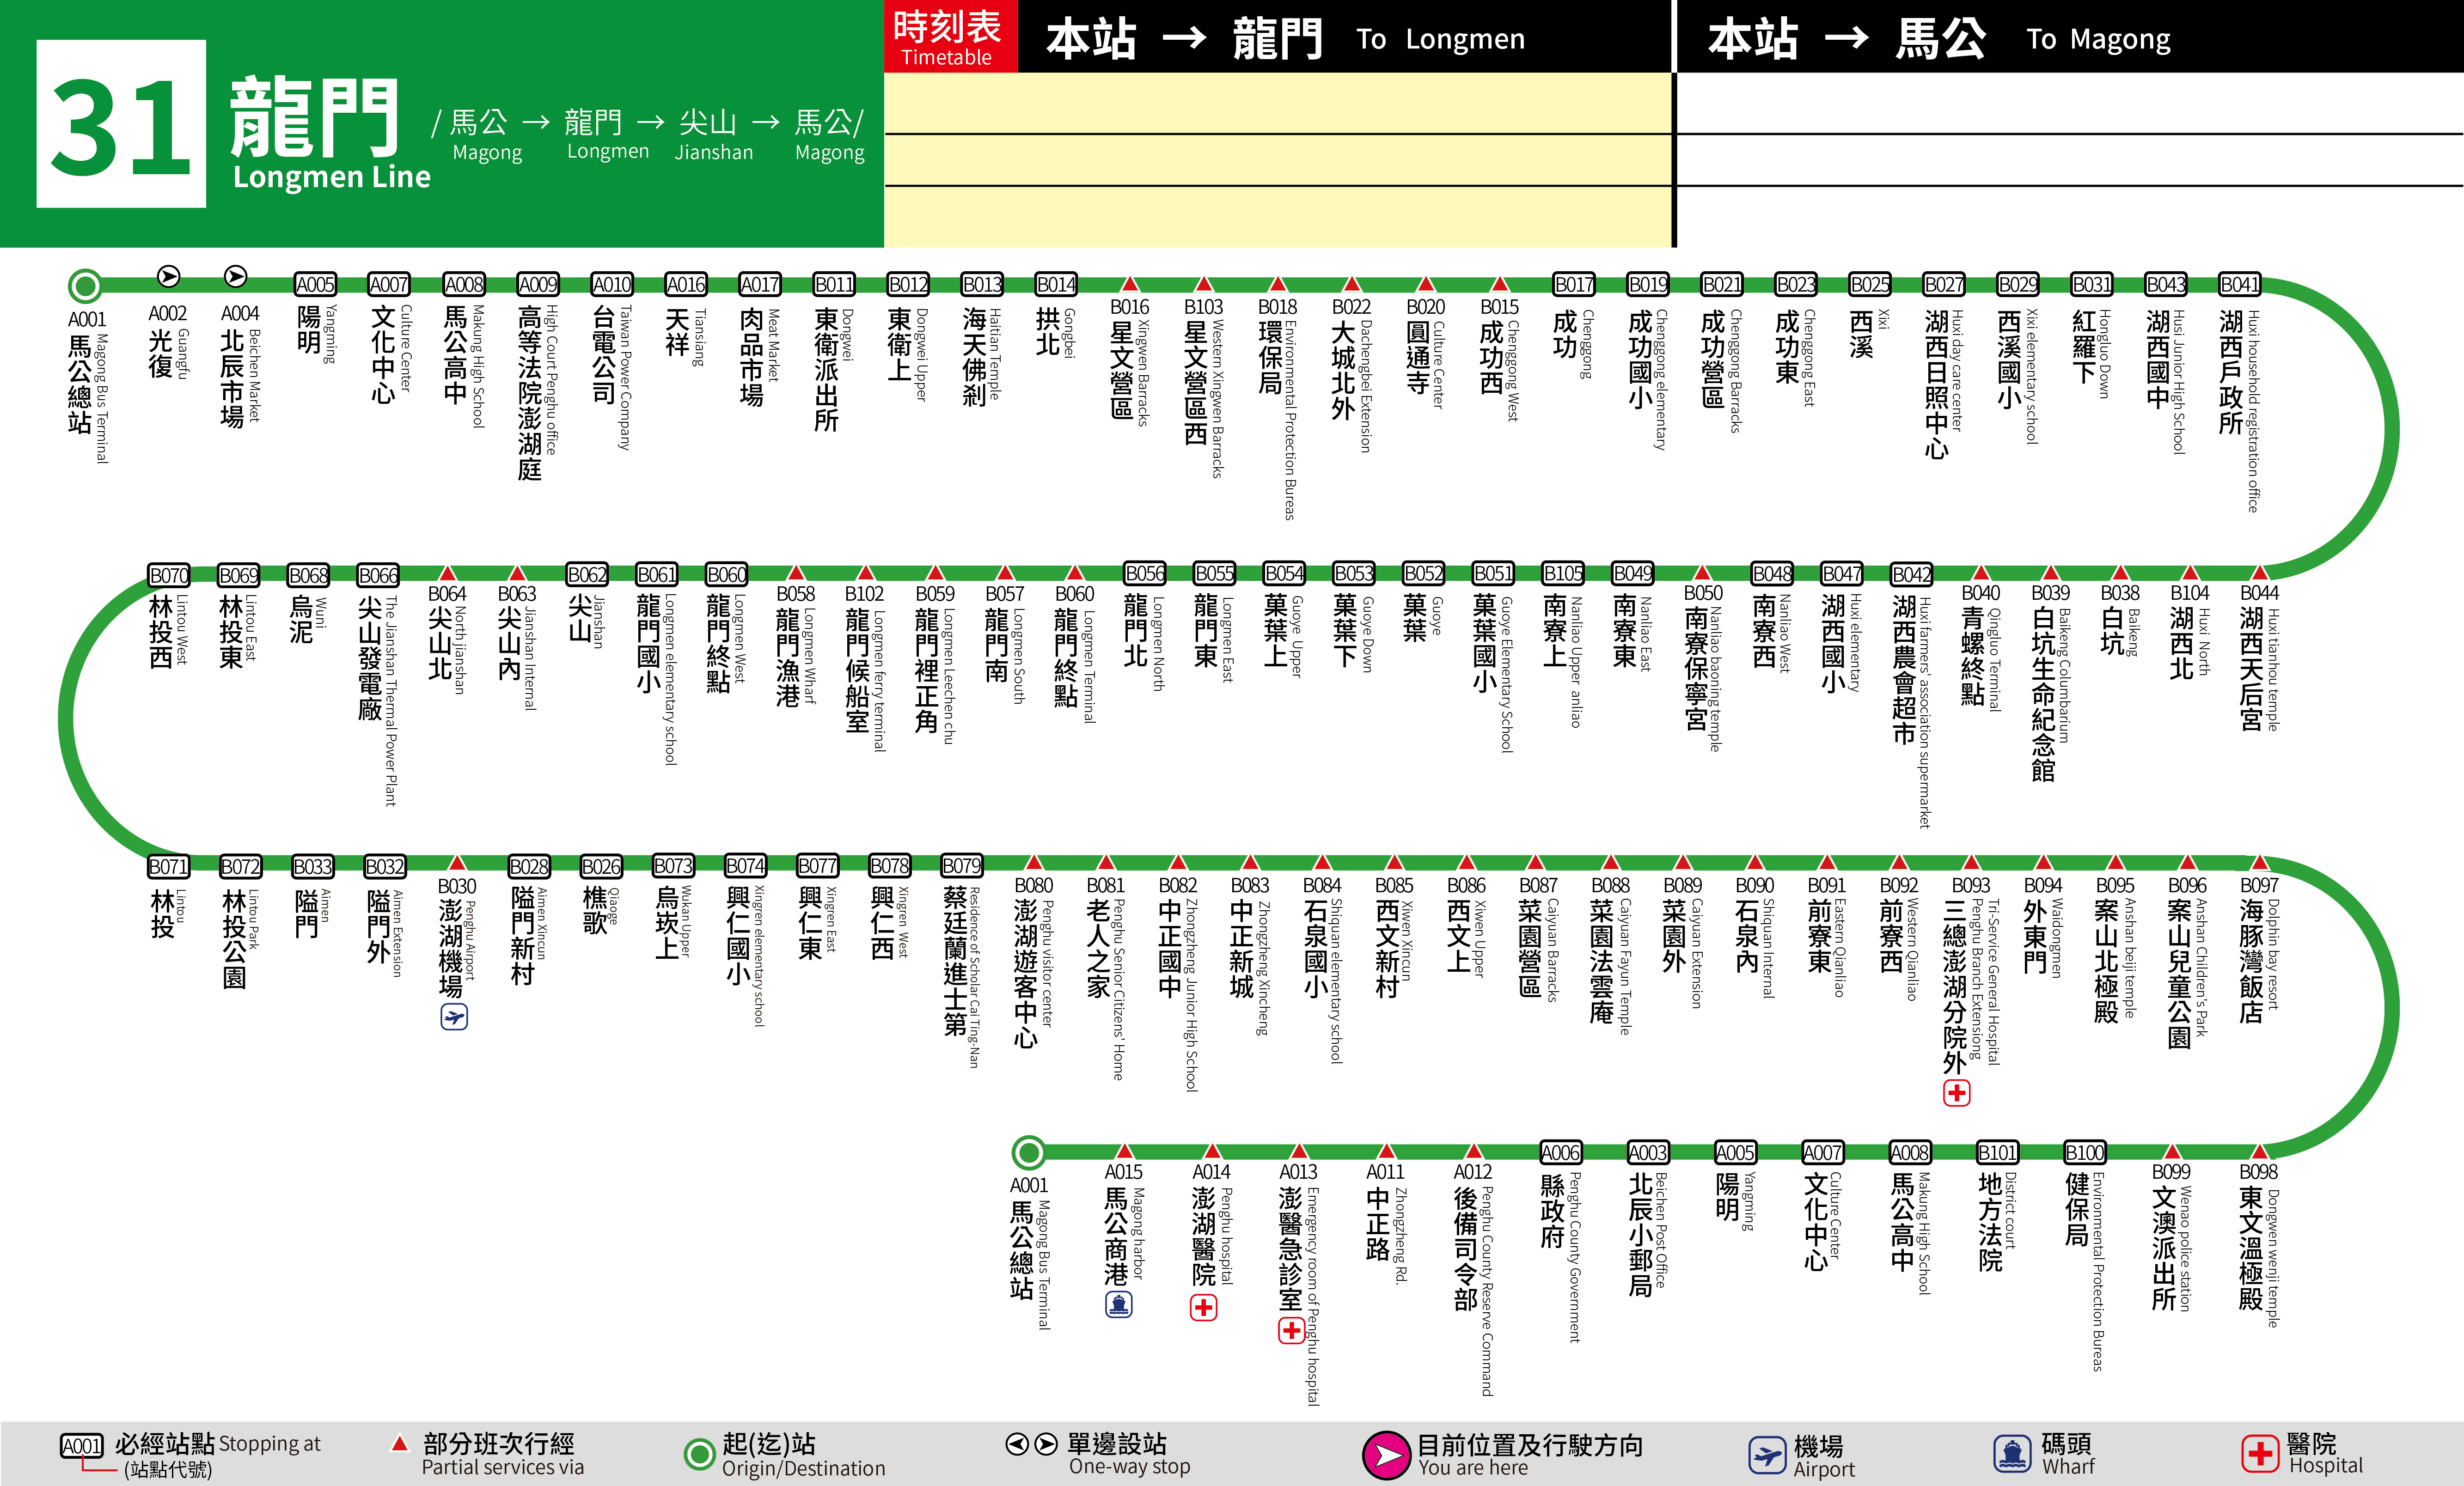Click stop code box A010 台電公司

click(x=611, y=285)
